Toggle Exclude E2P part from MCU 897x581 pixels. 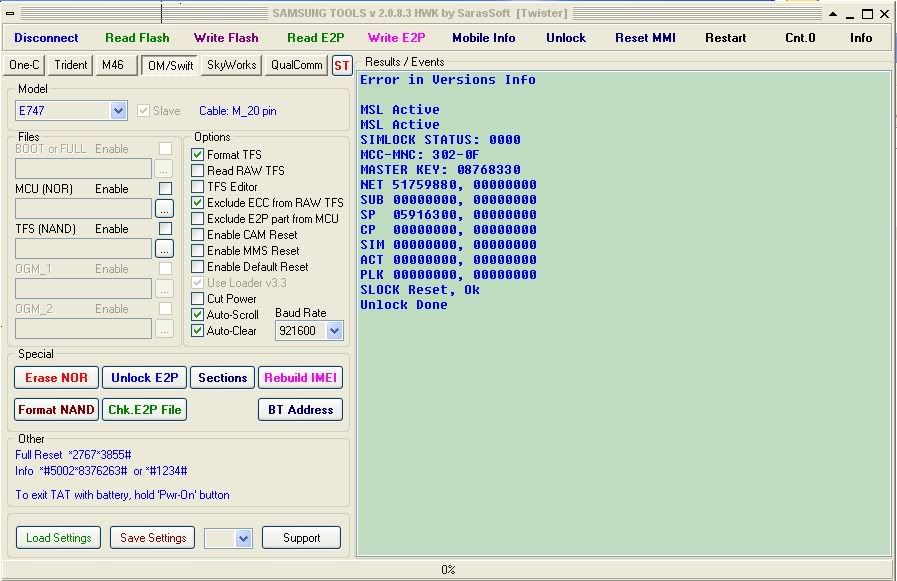tap(197, 218)
